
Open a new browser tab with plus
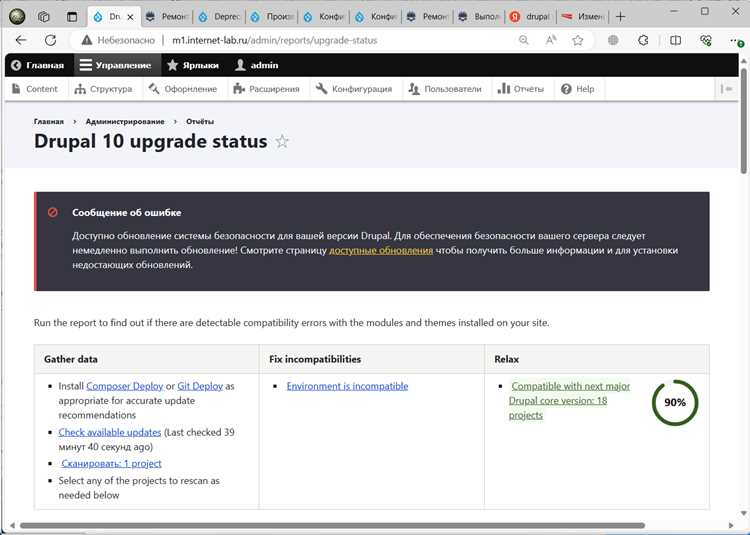tap(620, 17)
